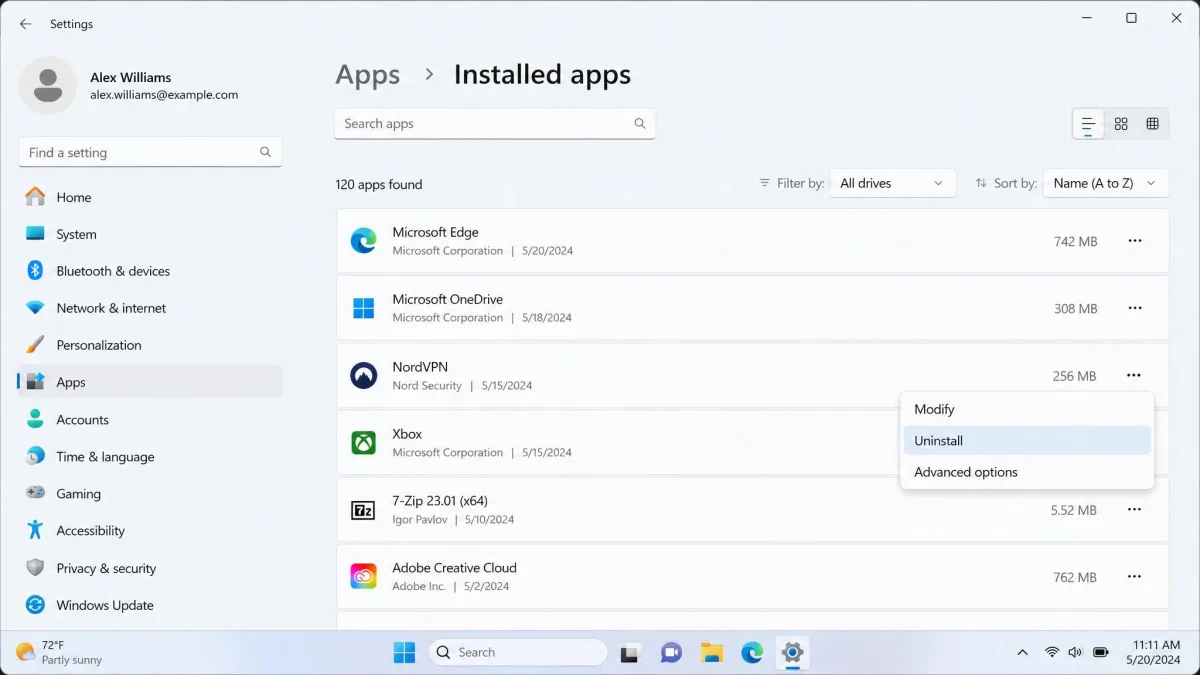Open File Explorer from the taskbar

tap(711, 653)
